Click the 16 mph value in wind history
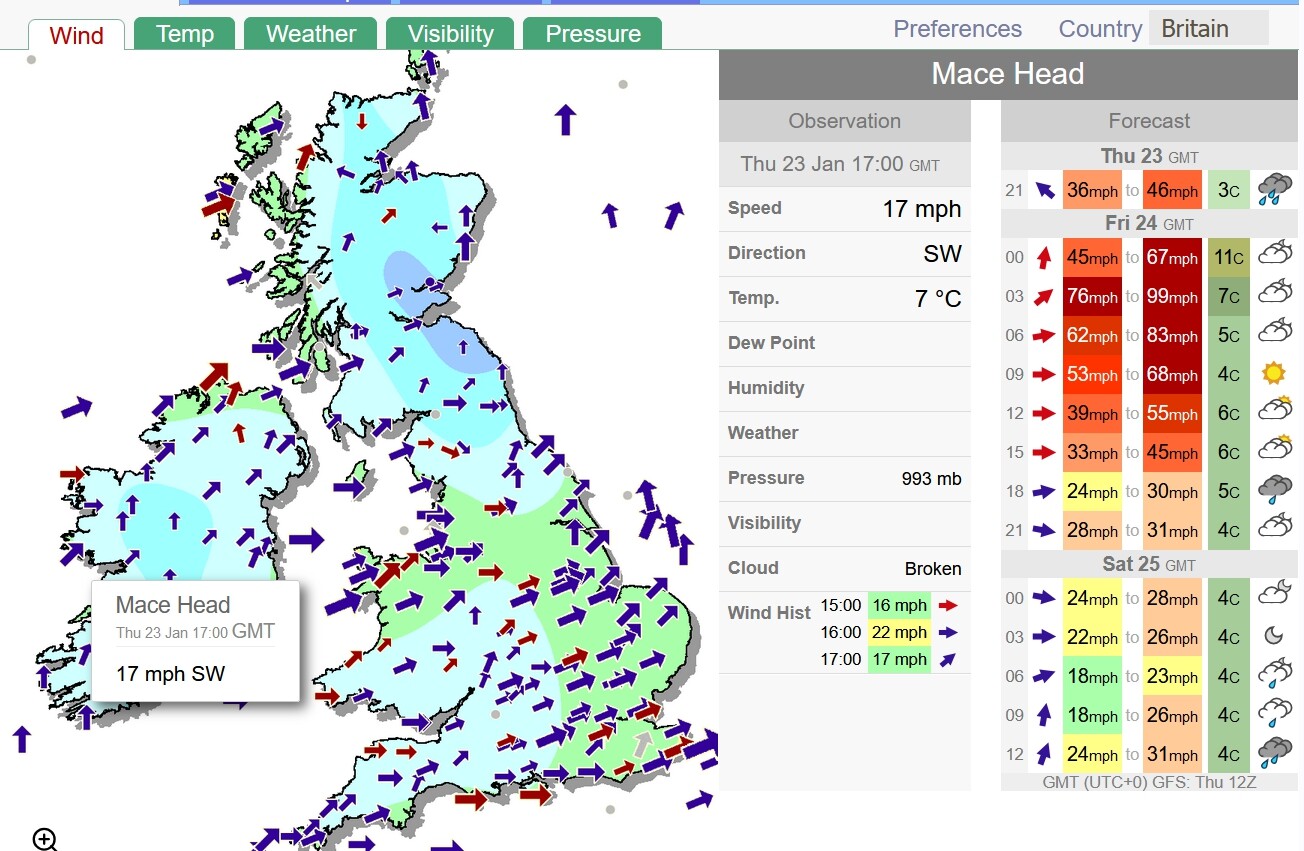 tap(899, 605)
